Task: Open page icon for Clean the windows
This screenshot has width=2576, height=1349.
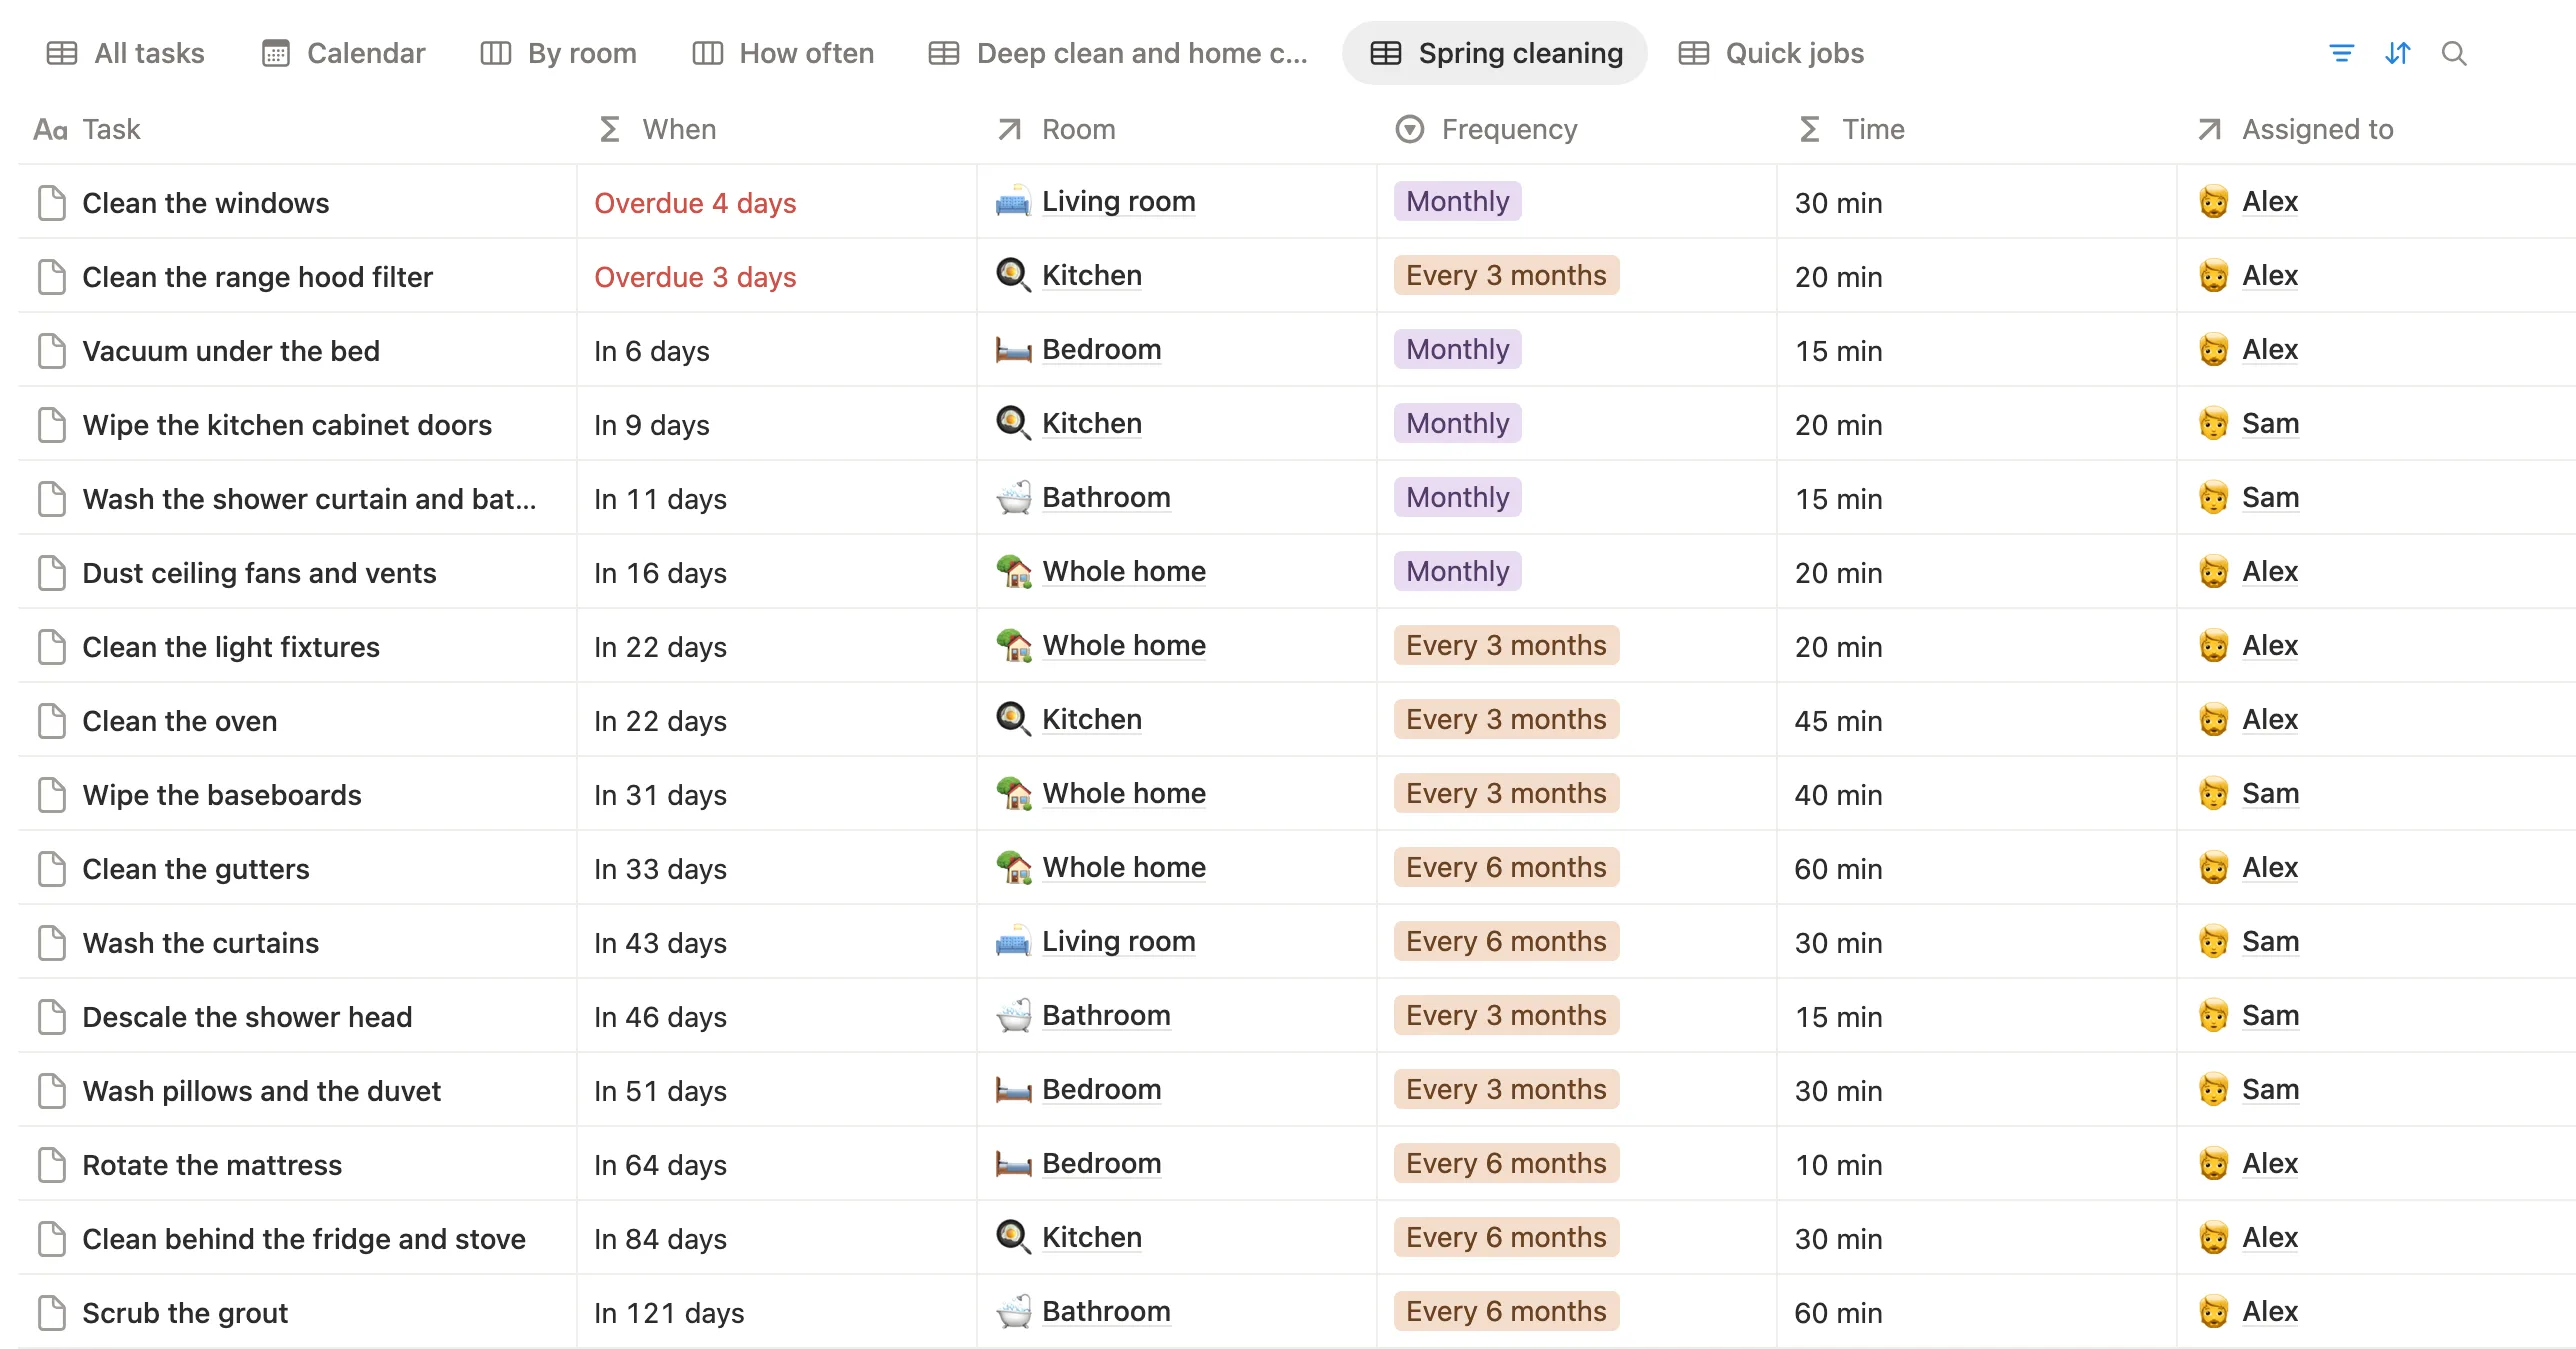Action: point(52,202)
